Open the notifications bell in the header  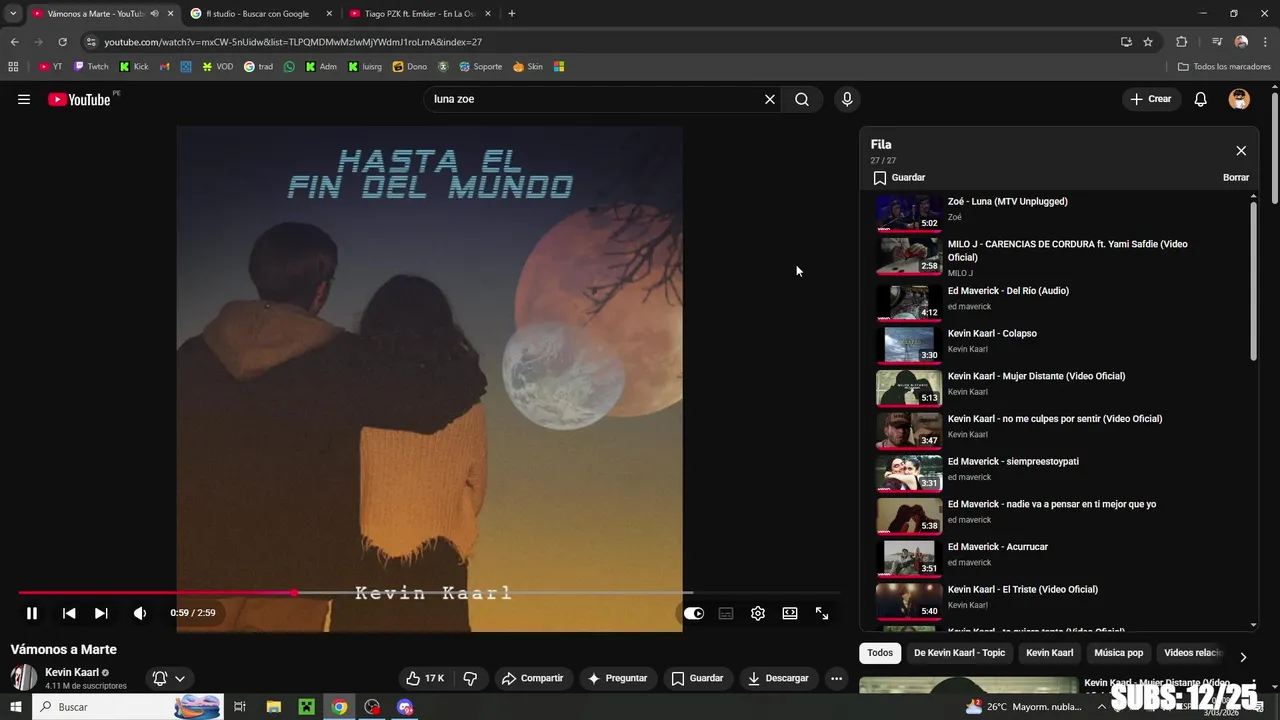click(1201, 99)
